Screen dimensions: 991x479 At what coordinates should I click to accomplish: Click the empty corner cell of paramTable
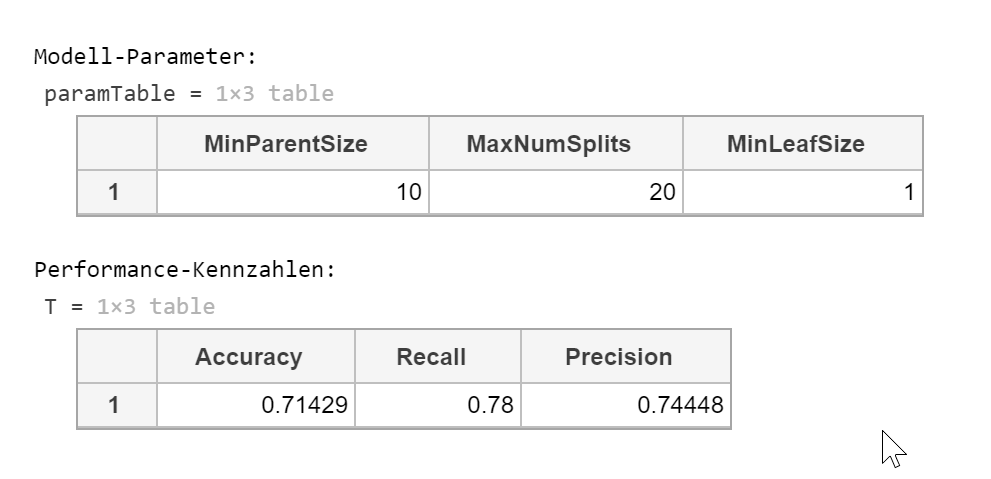117,143
